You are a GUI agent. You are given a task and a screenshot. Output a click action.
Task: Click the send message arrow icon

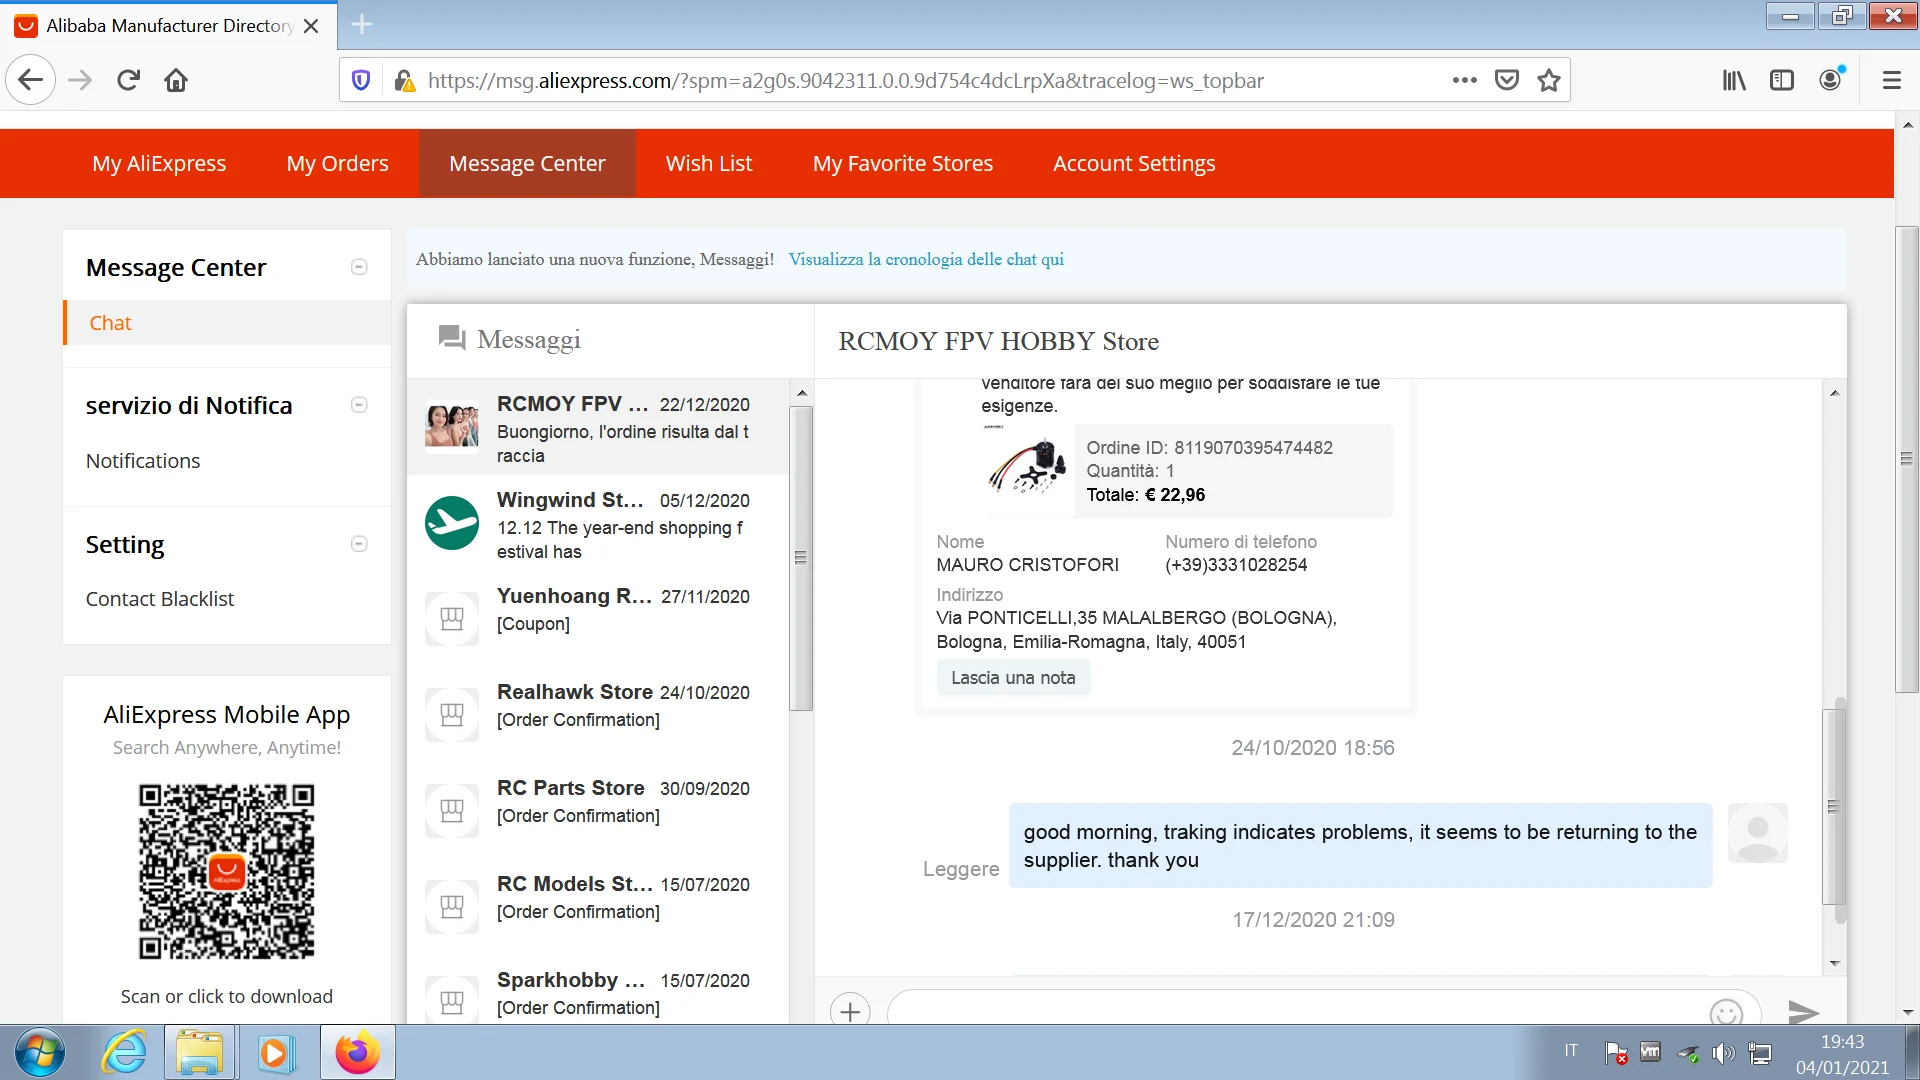1802,1011
